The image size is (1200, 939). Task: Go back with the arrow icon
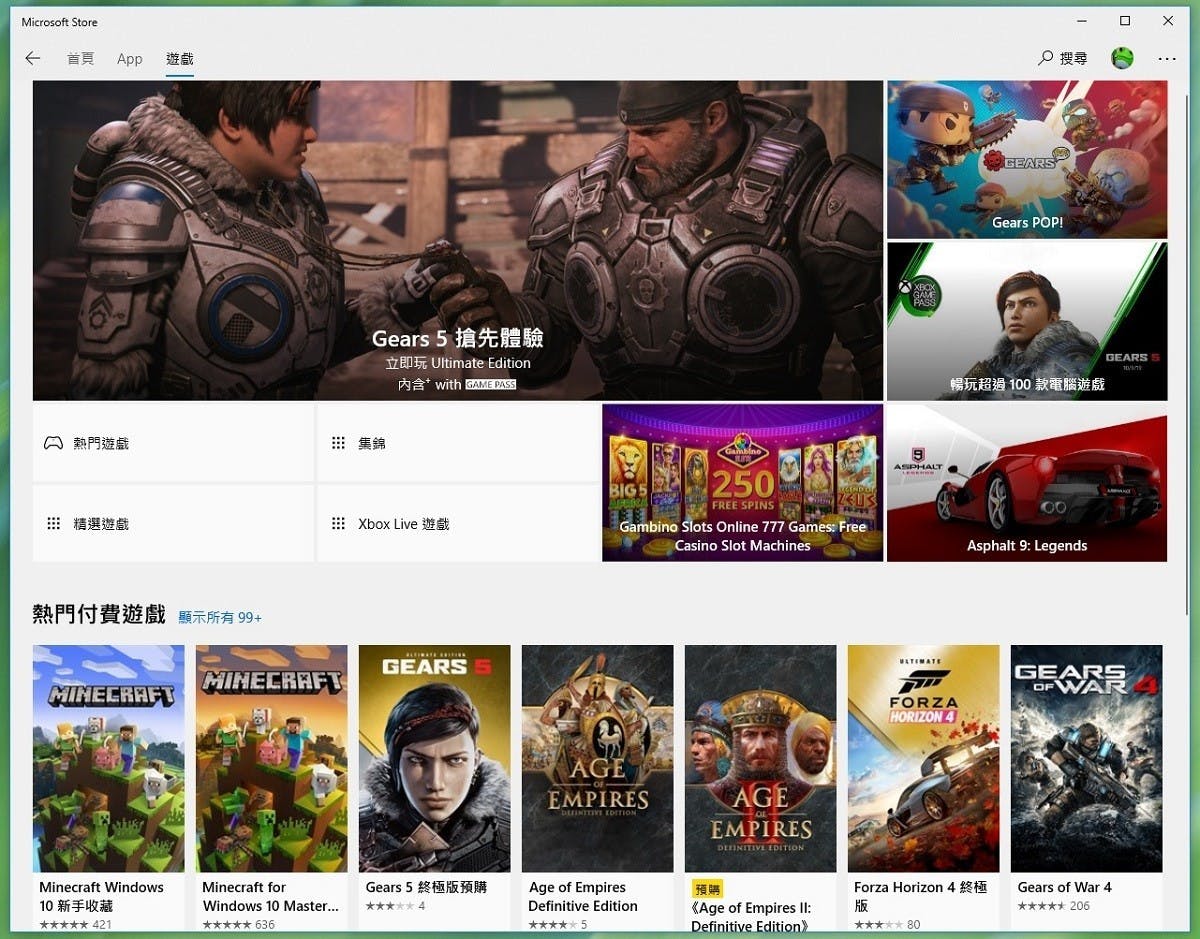coord(33,59)
